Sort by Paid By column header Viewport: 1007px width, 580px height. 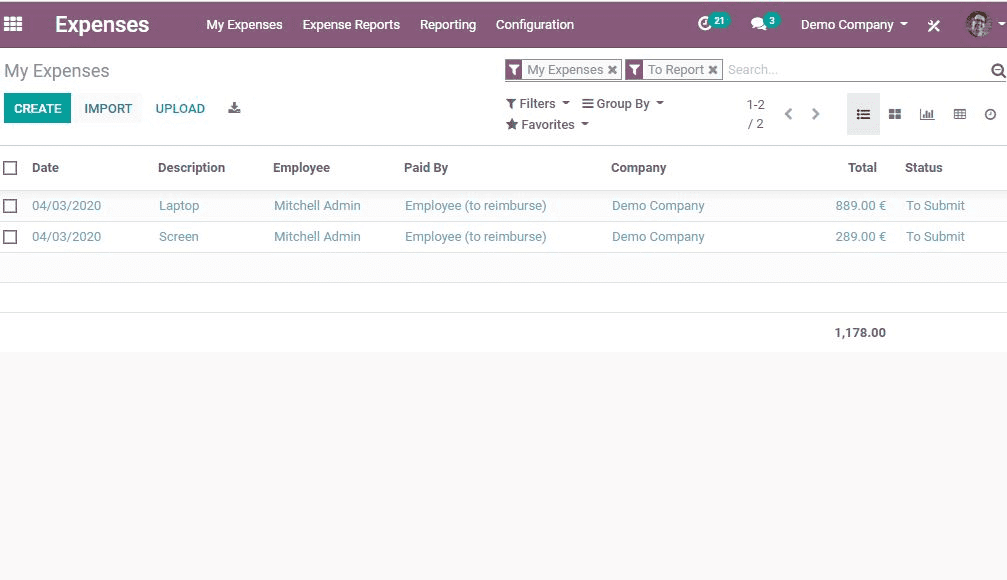coord(426,168)
